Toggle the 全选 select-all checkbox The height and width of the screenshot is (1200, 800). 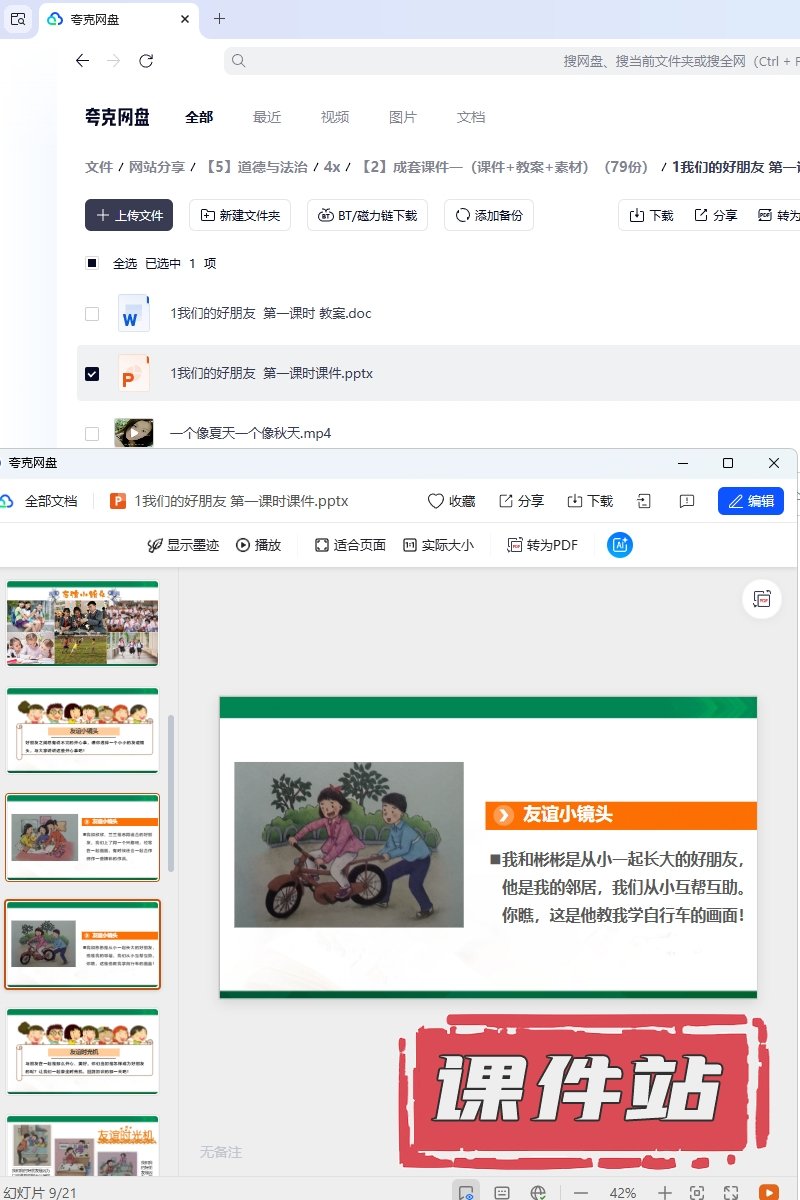pyautogui.click(x=92, y=263)
